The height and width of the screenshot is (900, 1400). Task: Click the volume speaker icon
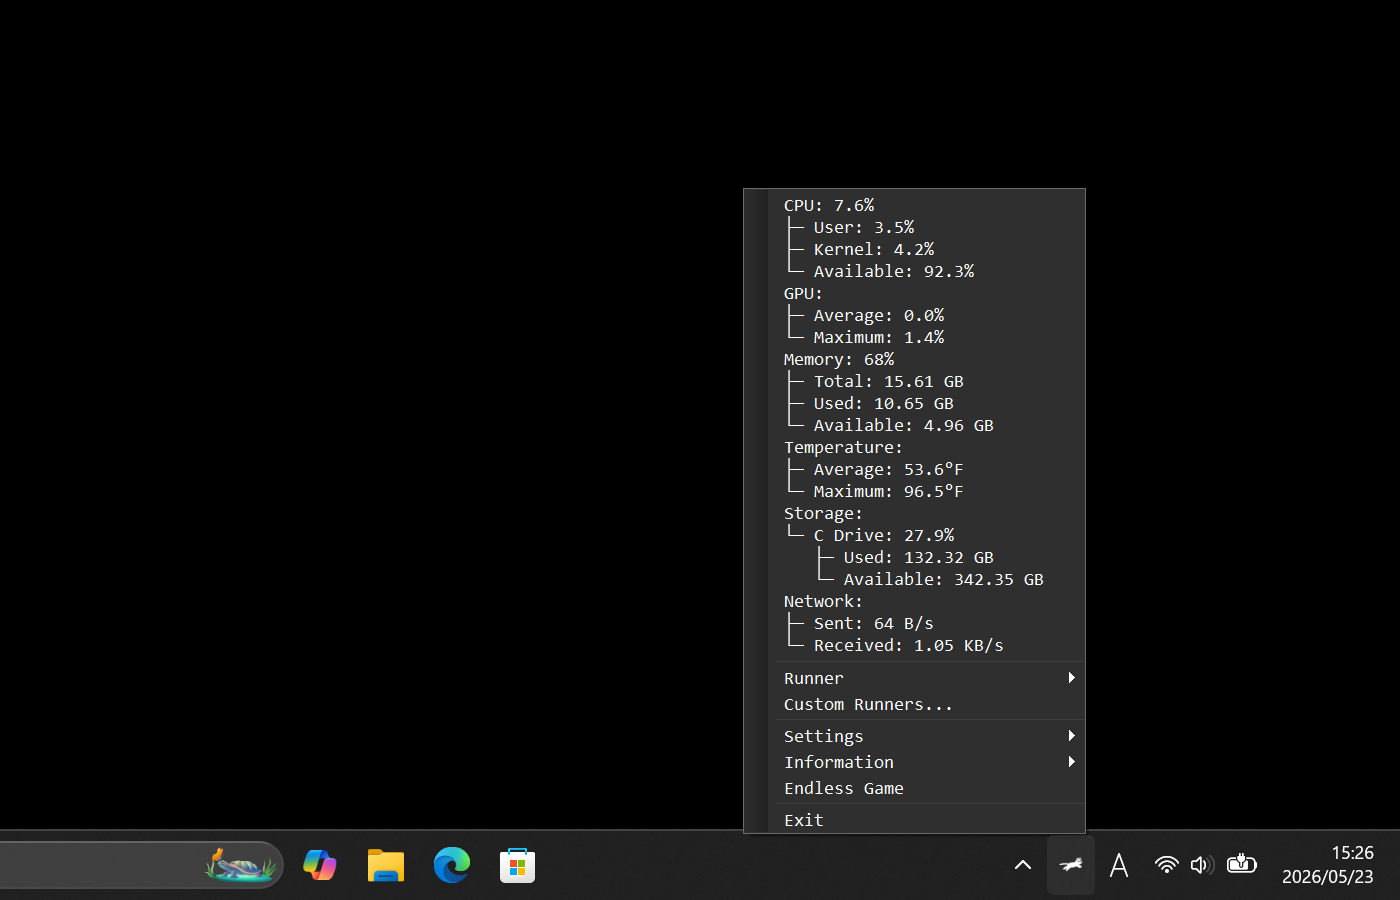coord(1203,865)
